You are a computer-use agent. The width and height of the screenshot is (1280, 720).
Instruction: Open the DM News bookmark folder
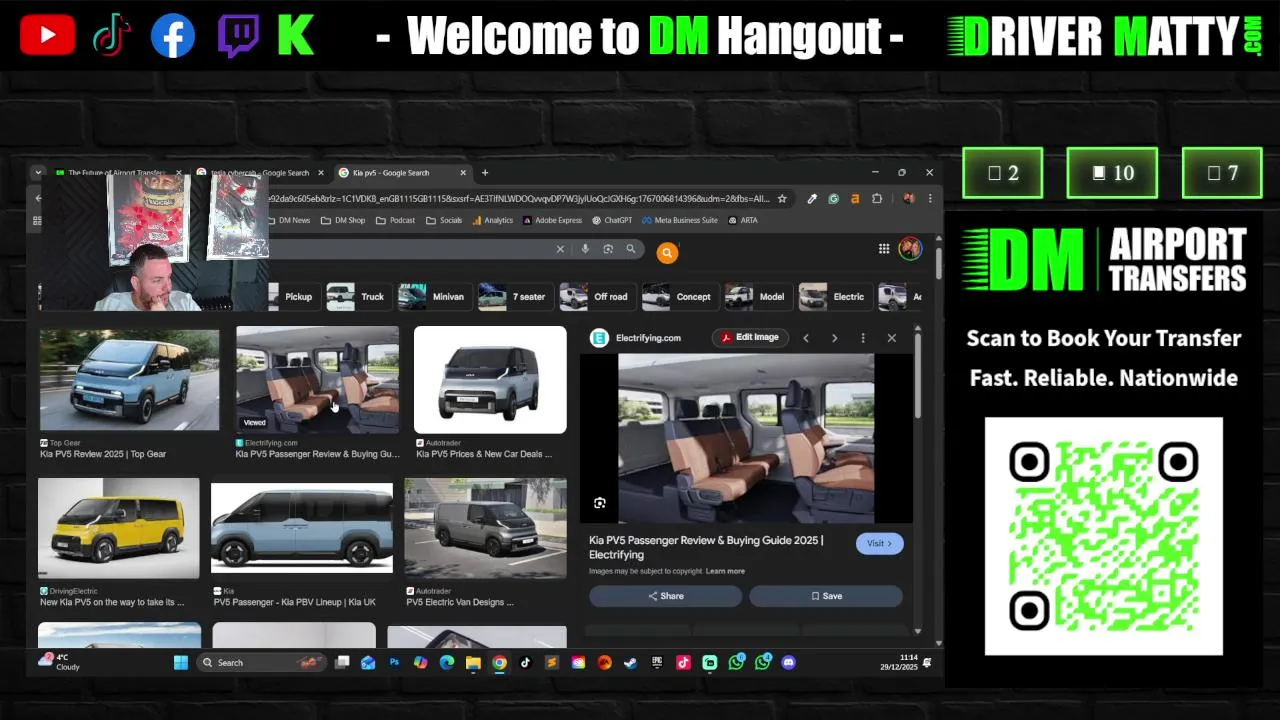(288, 220)
